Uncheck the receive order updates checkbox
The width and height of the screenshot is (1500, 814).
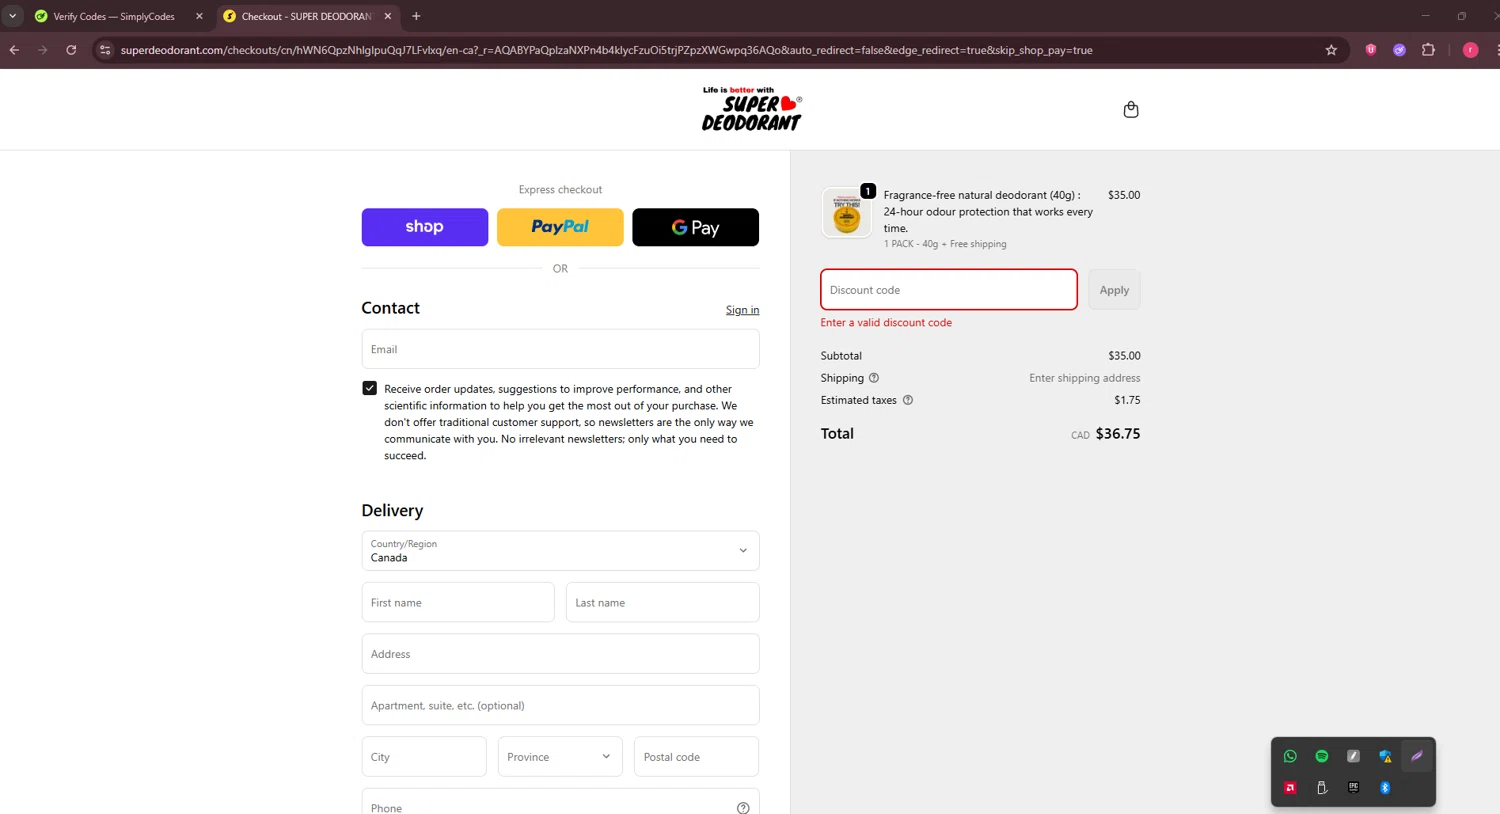pyautogui.click(x=369, y=388)
